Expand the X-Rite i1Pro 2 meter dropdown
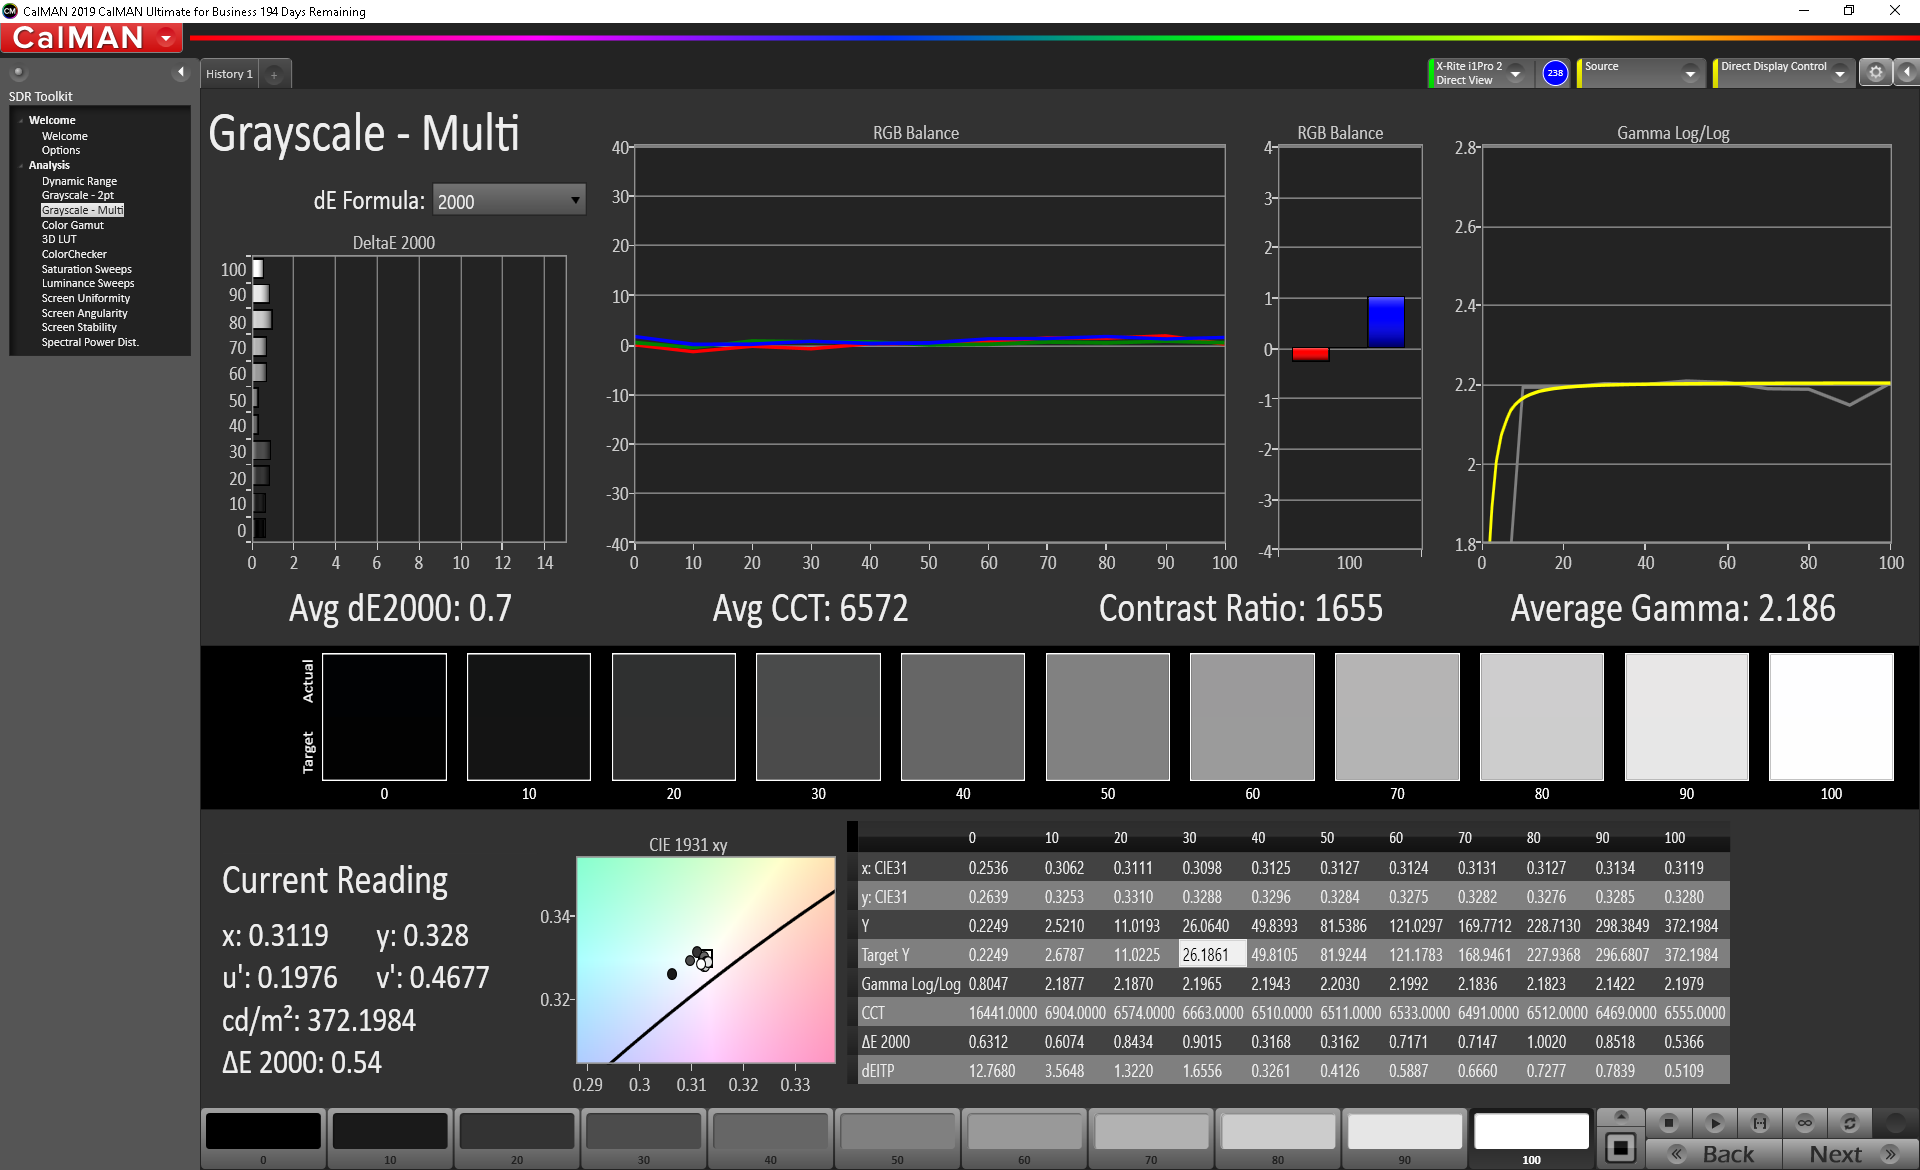 pos(1515,73)
